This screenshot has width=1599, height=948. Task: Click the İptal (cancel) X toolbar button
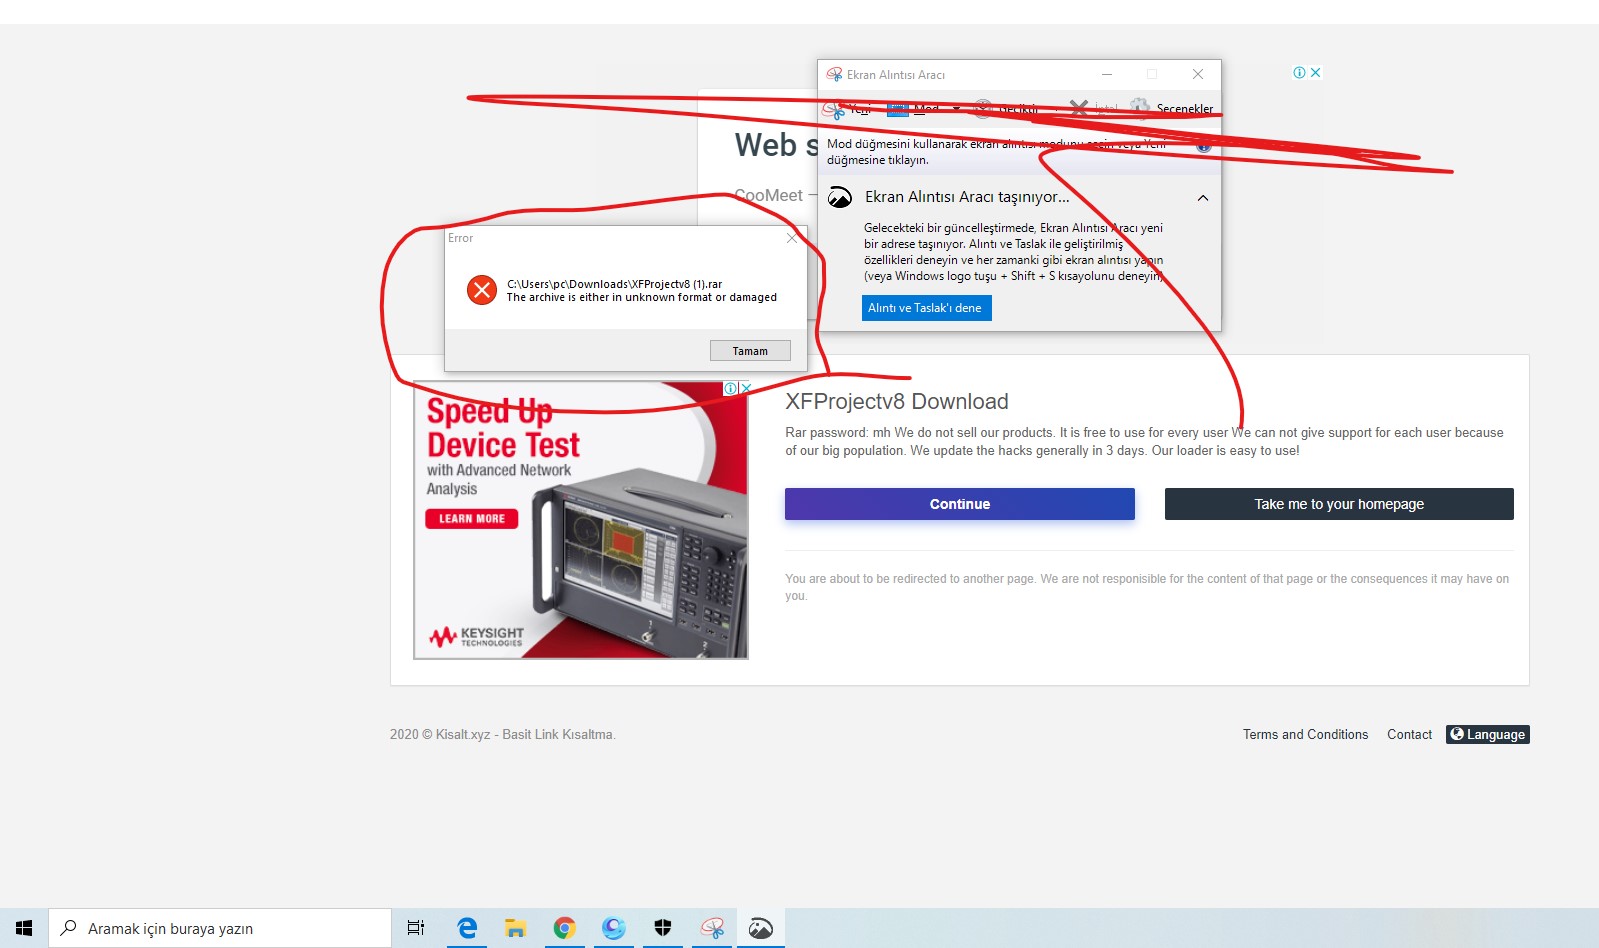(x=1093, y=108)
